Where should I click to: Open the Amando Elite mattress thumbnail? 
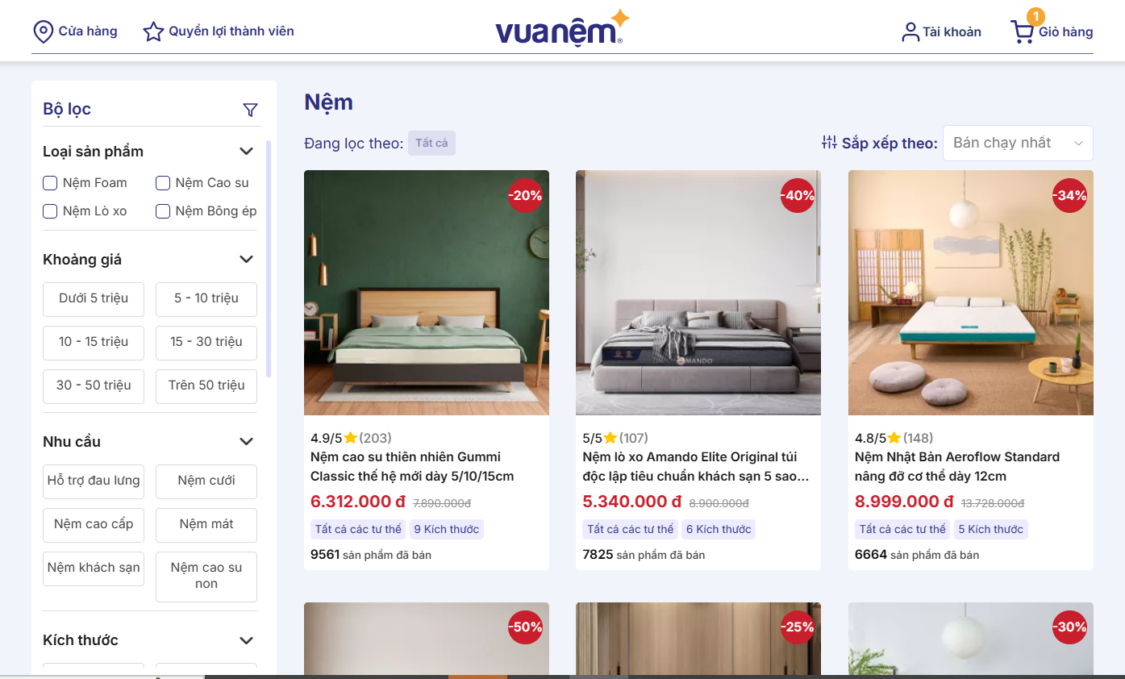(x=698, y=292)
